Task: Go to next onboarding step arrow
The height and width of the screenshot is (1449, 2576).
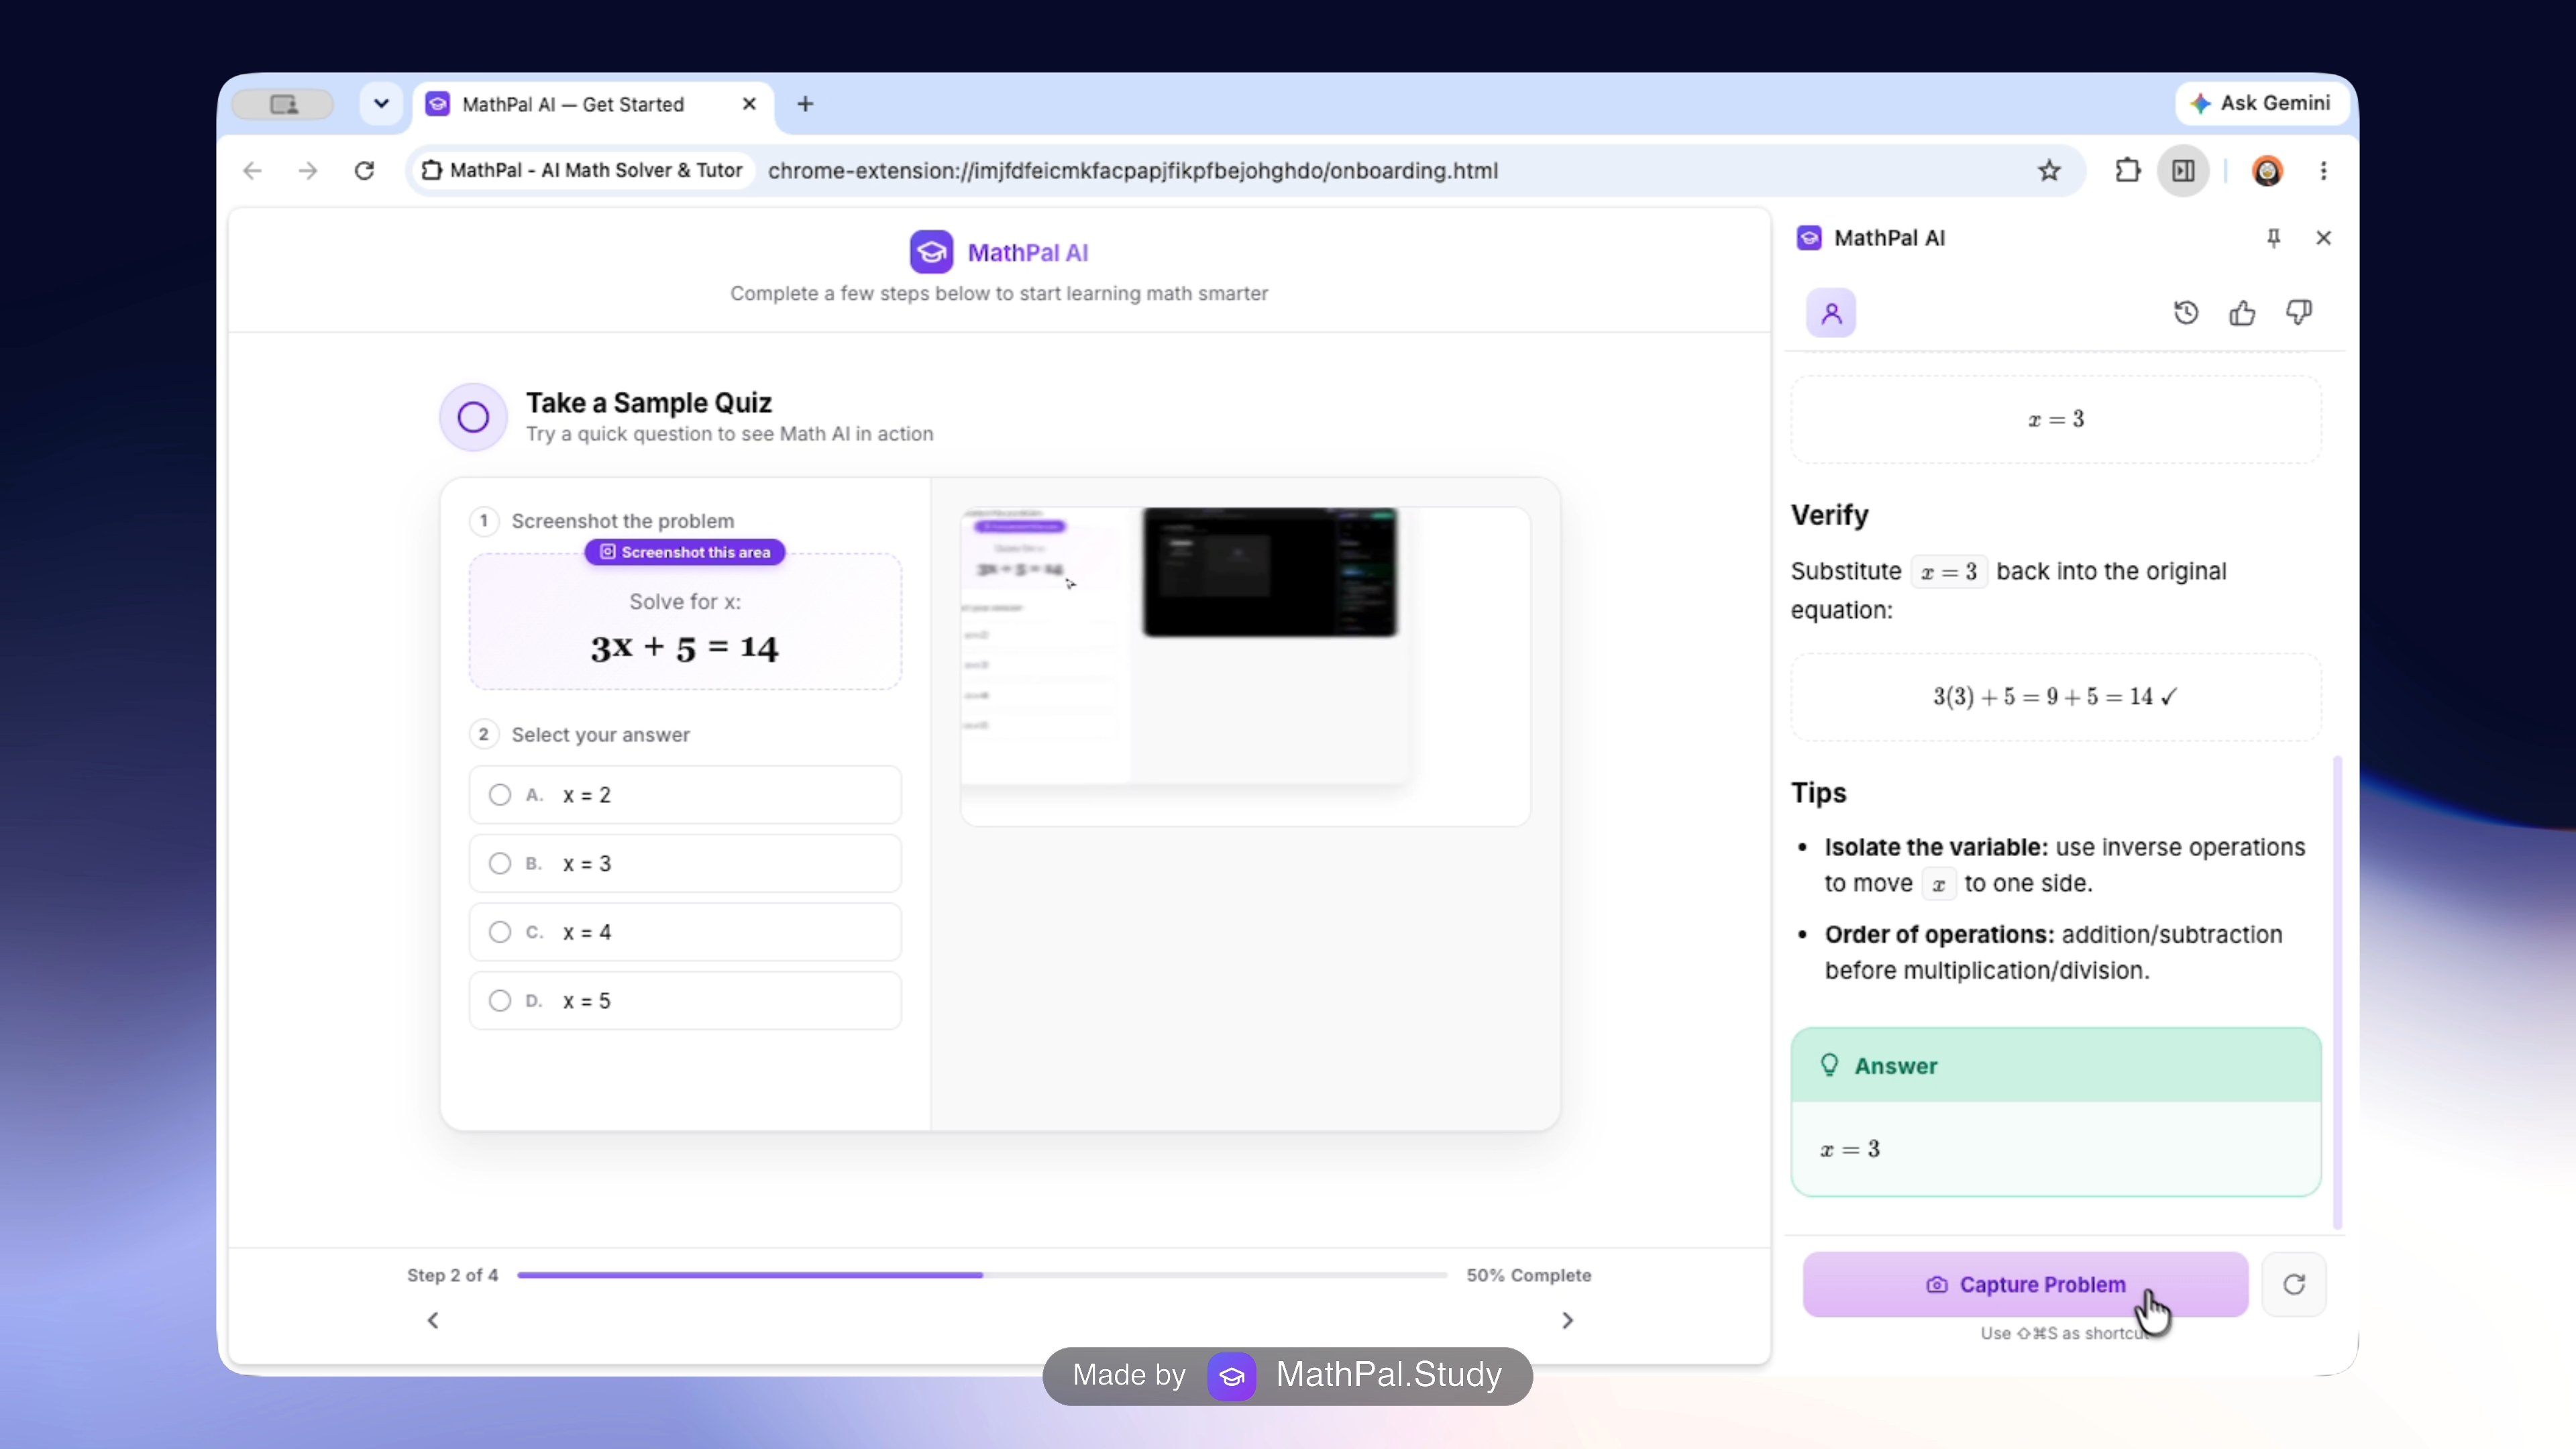Action: (1567, 1320)
